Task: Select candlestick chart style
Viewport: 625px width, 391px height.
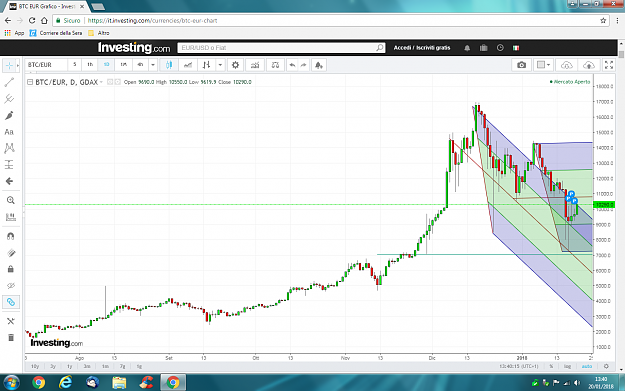Action: (x=169, y=65)
